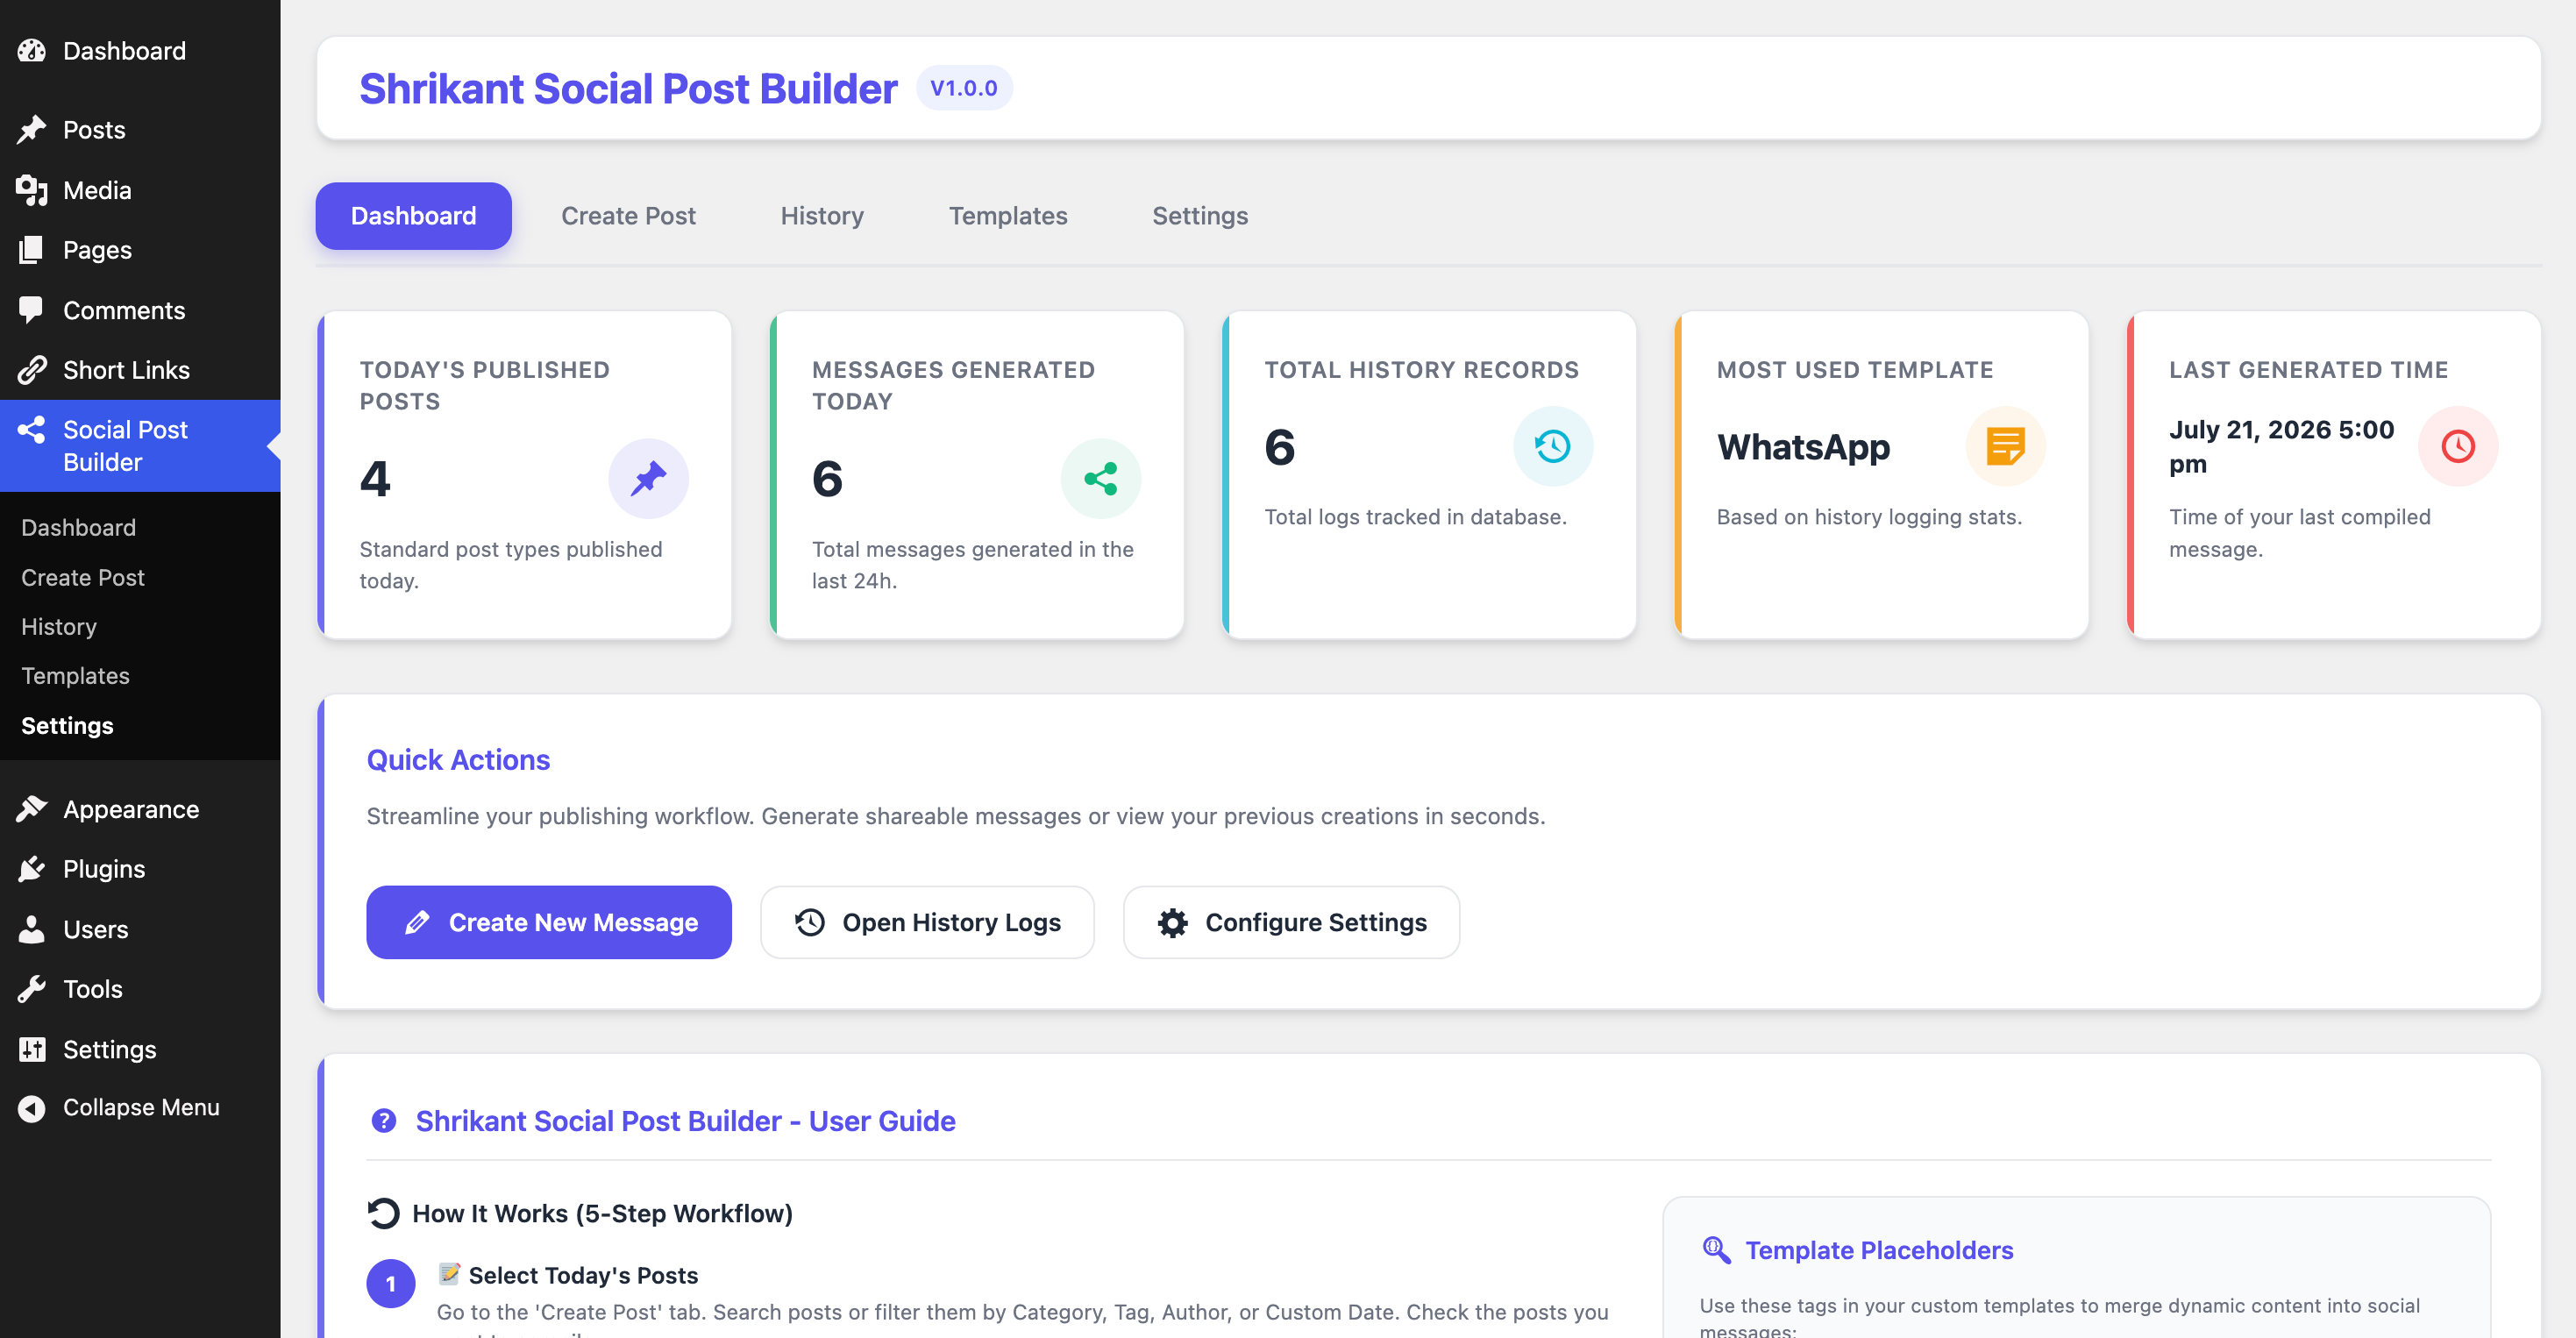Open the Short Links menu label
This screenshot has width=2576, height=1338.
[126, 370]
